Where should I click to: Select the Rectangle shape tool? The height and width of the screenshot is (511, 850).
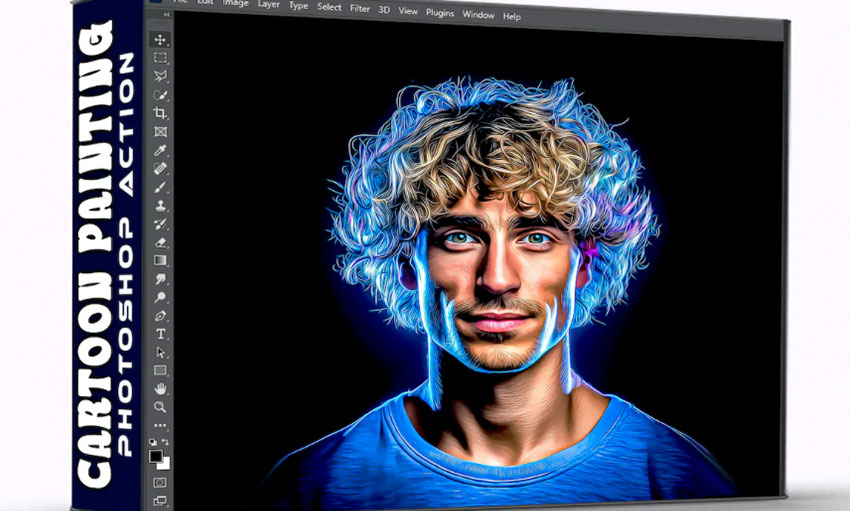coord(160,371)
